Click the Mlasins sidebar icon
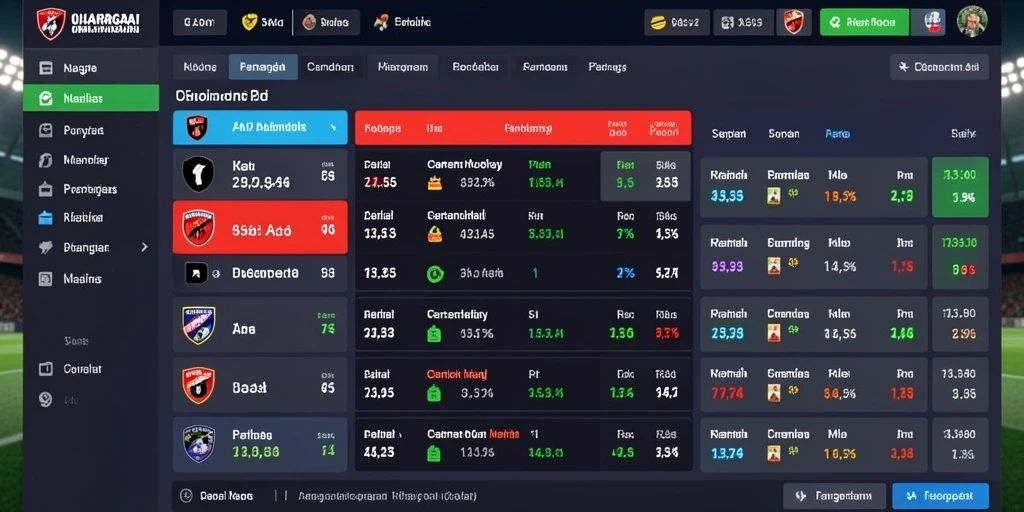The height and width of the screenshot is (512, 1024). [45, 279]
